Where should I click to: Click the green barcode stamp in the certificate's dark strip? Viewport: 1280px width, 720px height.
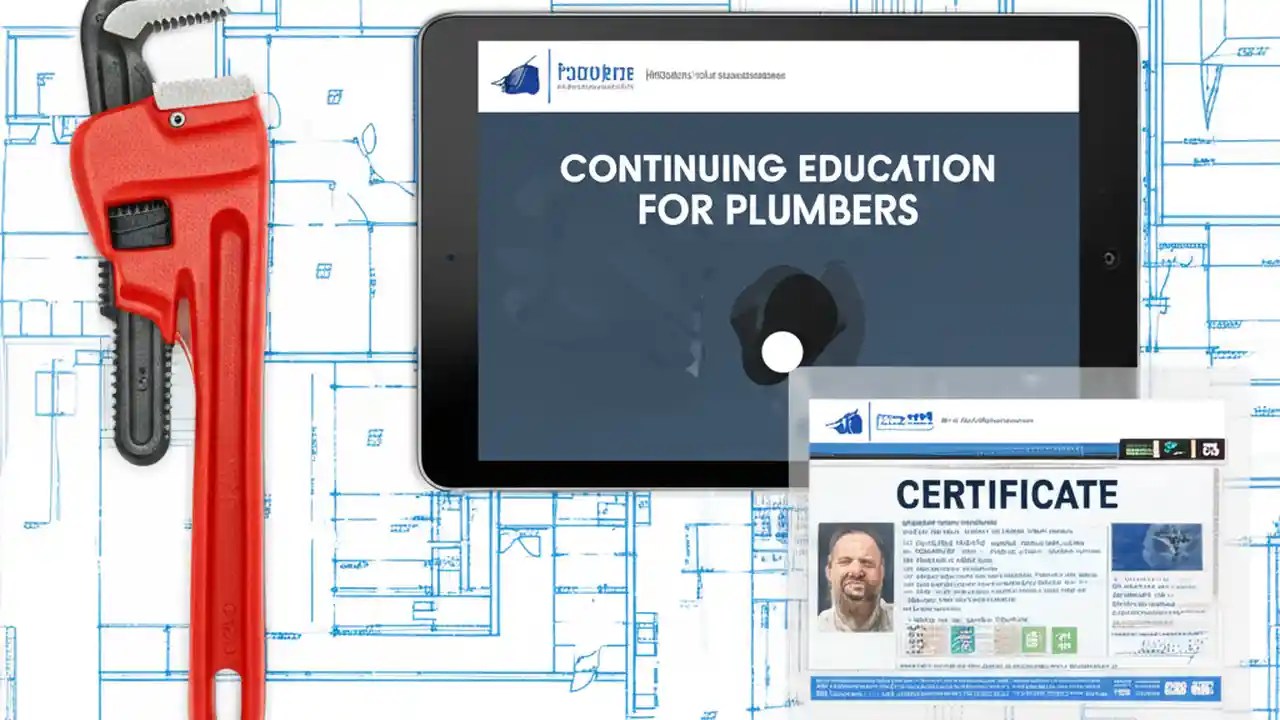point(1138,450)
